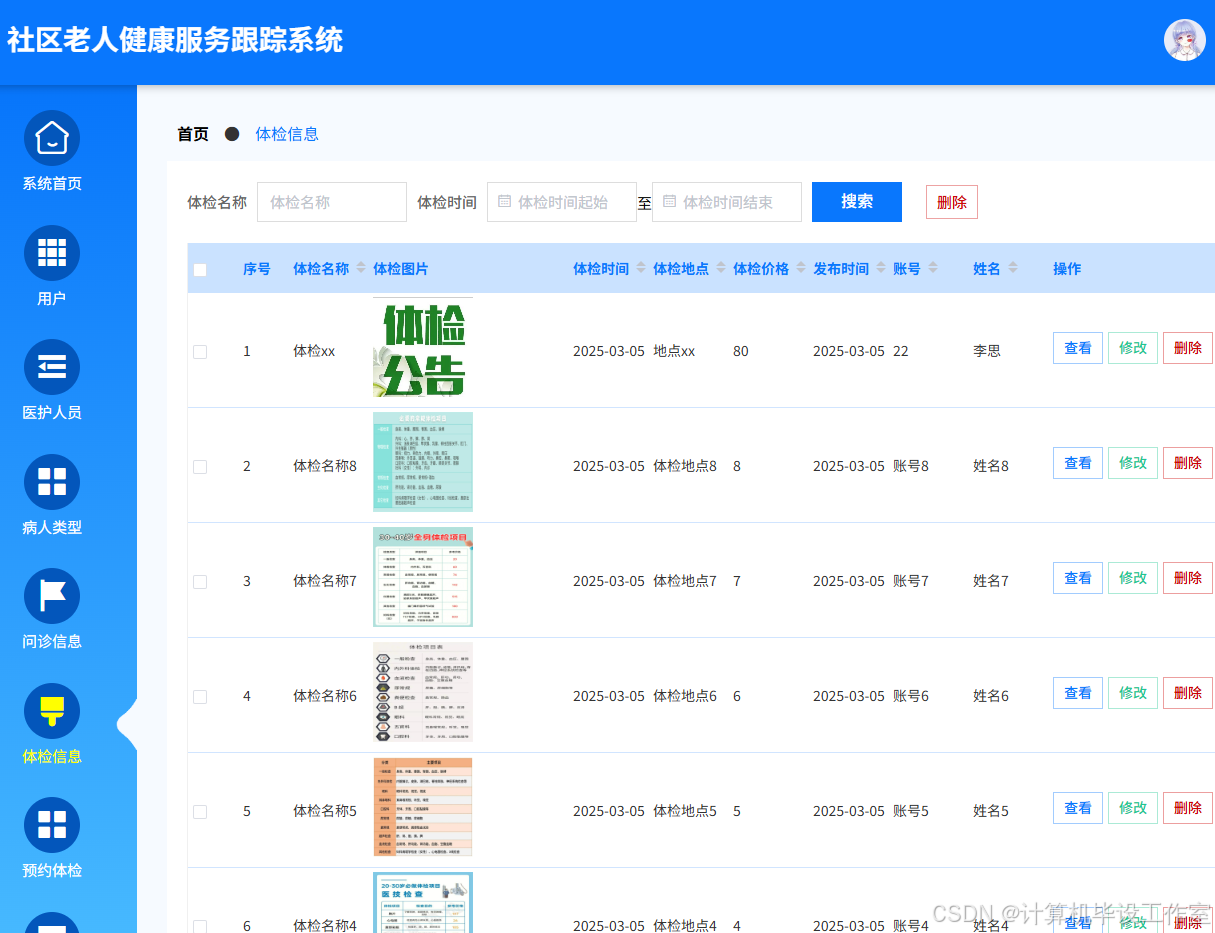Open image thumbnail for 体检名称8

tap(423, 462)
